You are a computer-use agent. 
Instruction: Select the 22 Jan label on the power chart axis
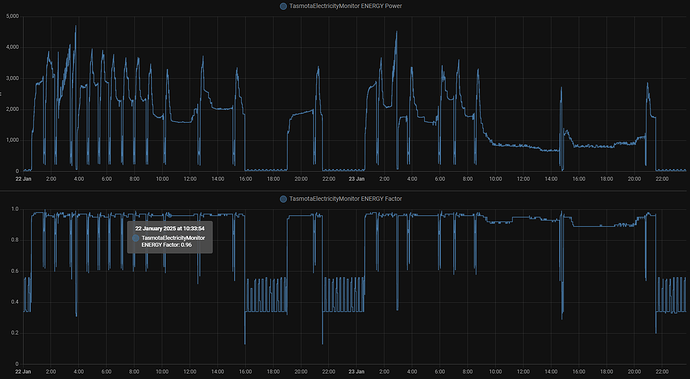point(23,179)
